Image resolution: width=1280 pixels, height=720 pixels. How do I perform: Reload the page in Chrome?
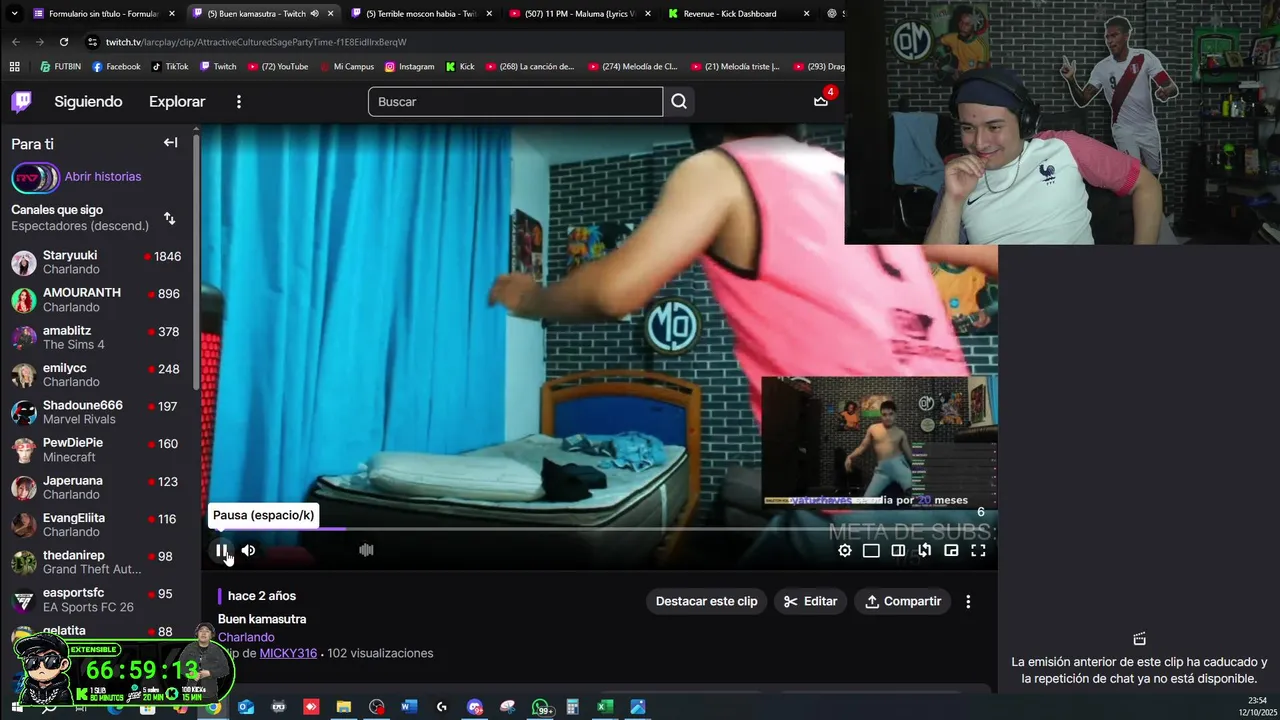click(64, 42)
